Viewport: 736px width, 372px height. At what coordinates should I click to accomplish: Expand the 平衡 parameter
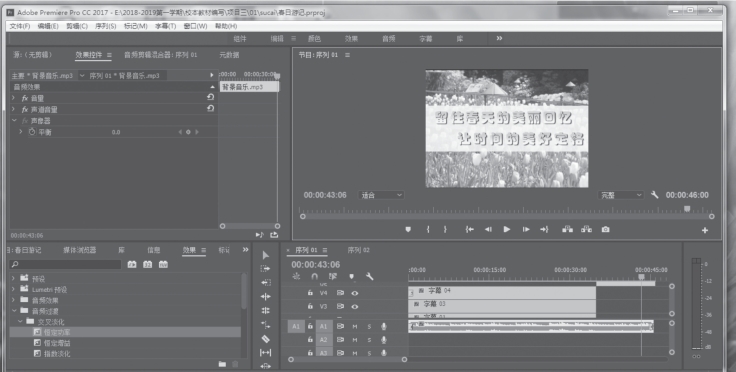(21, 132)
